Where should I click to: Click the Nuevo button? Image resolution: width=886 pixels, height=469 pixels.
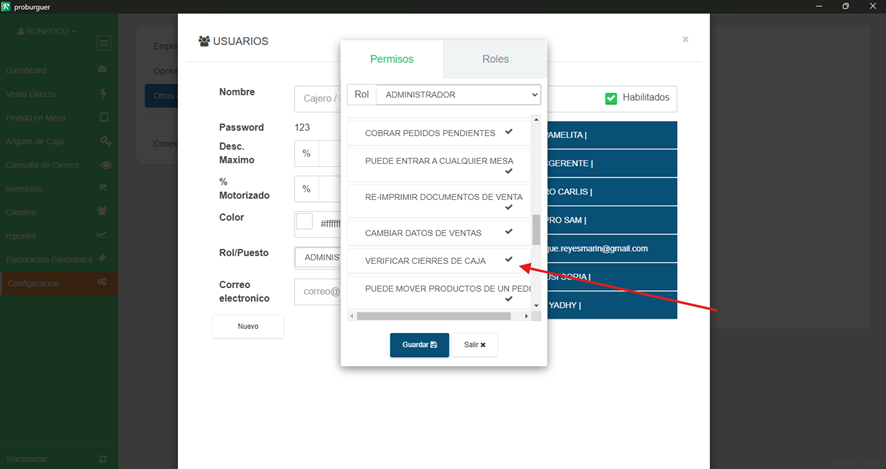point(248,326)
